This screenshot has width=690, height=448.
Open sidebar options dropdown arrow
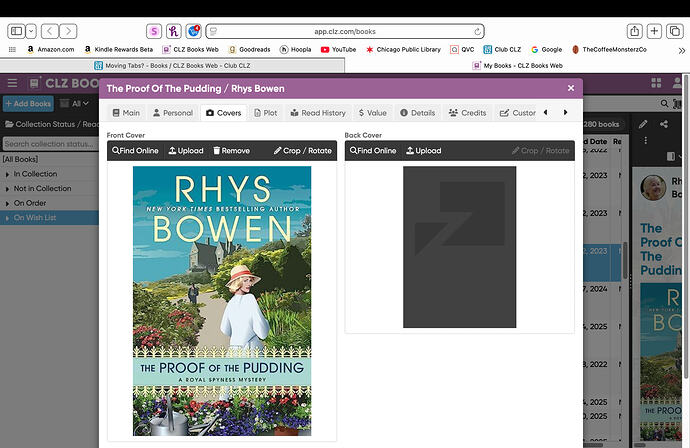[x=31, y=31]
